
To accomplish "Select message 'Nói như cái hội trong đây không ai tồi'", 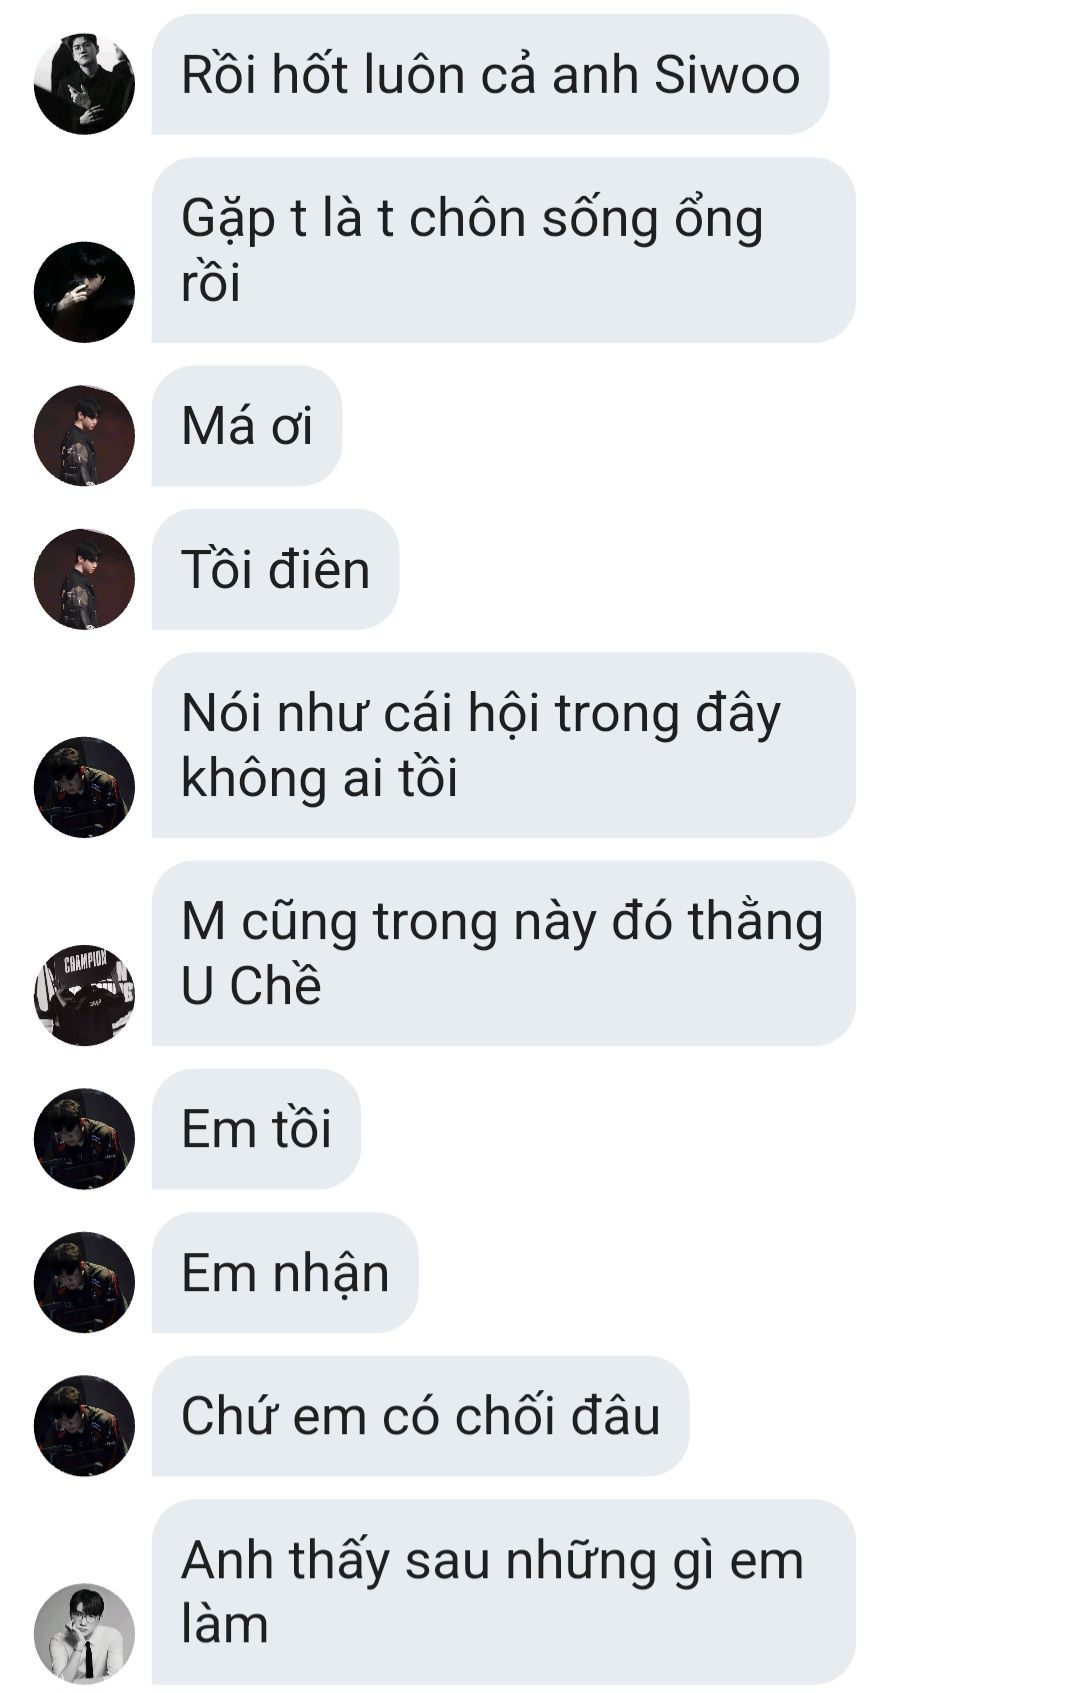I will pos(504,745).
